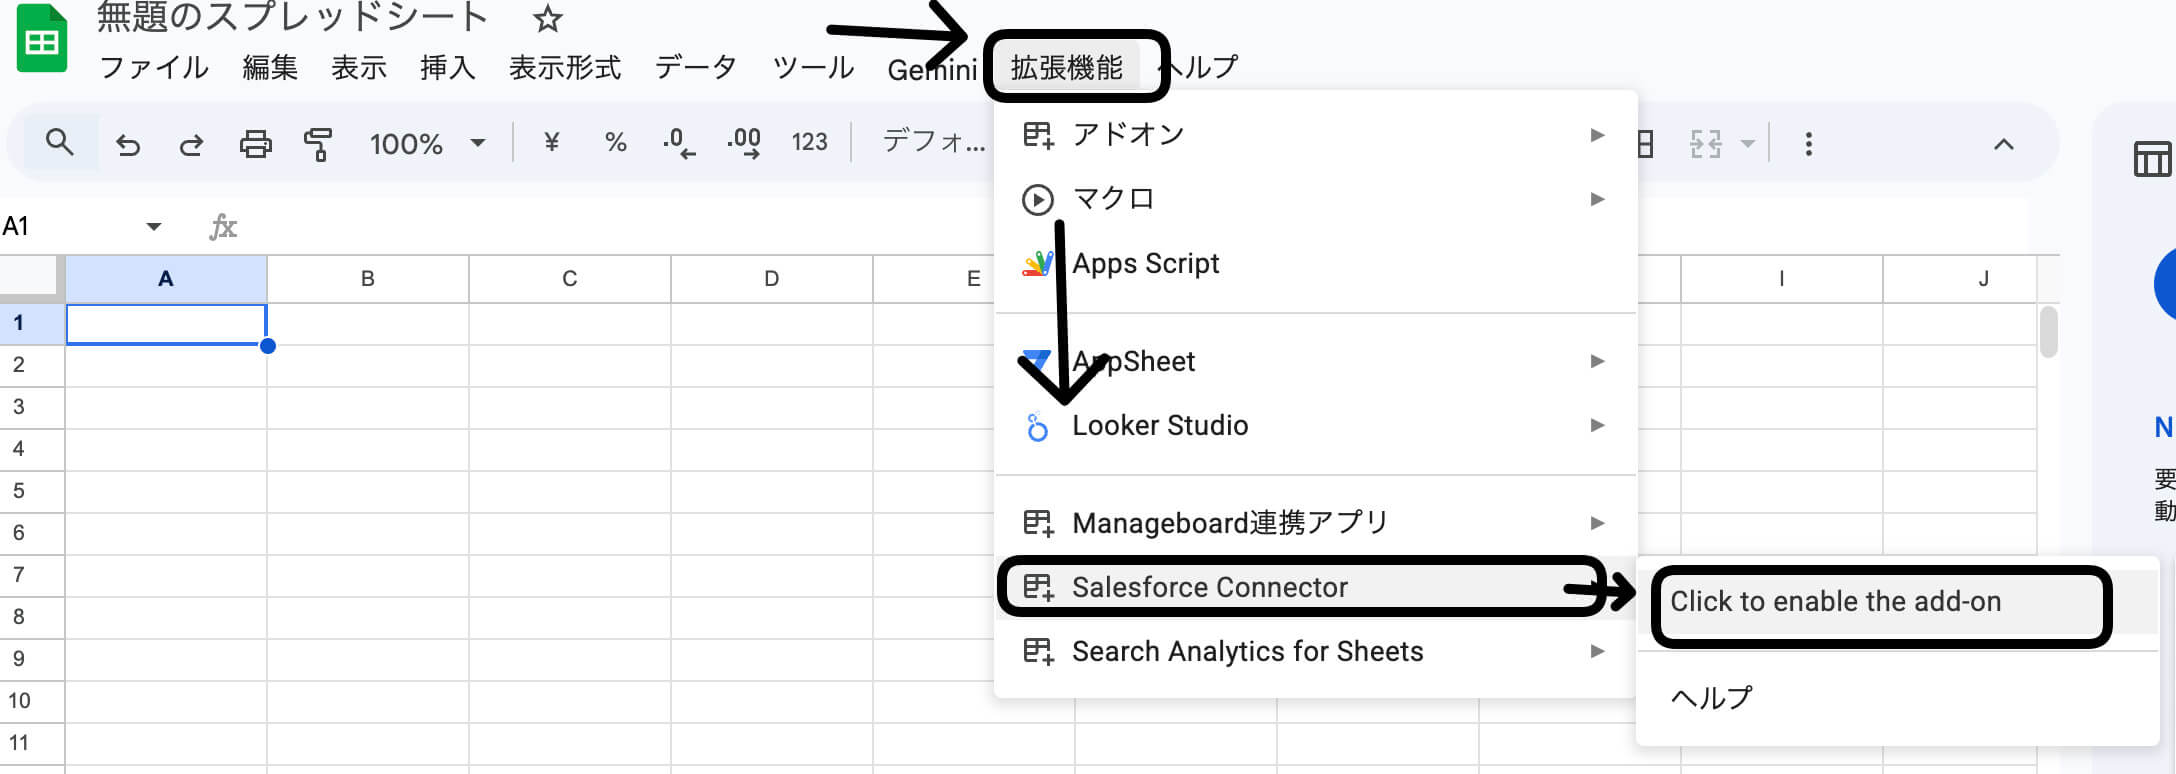
Task: Expand the マクロ submenu
Action: click(1315, 199)
